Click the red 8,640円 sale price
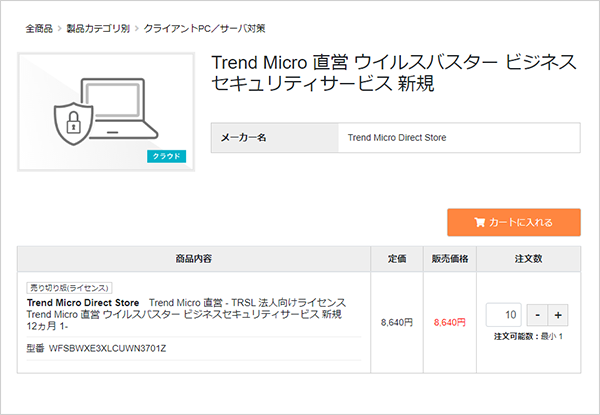 [450, 322]
